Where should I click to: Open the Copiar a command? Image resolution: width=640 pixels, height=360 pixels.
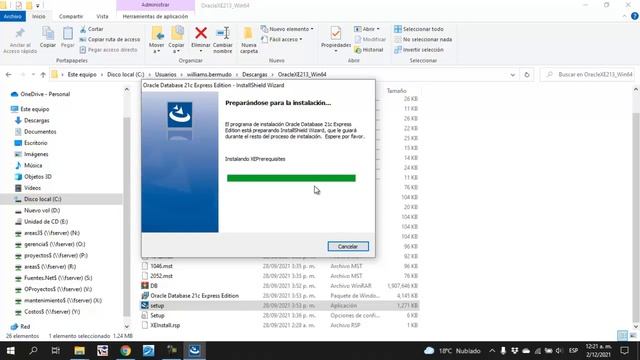point(177,40)
